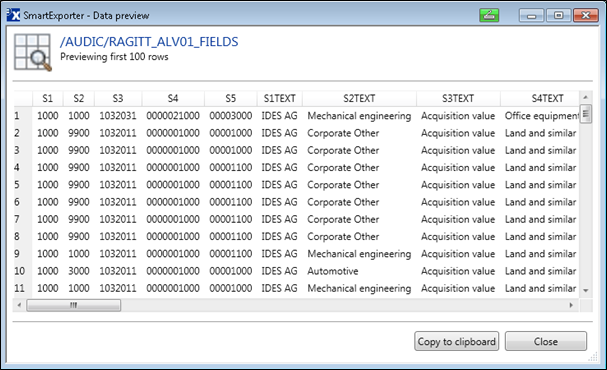Click Office equipment cell in row 1

pos(540,116)
